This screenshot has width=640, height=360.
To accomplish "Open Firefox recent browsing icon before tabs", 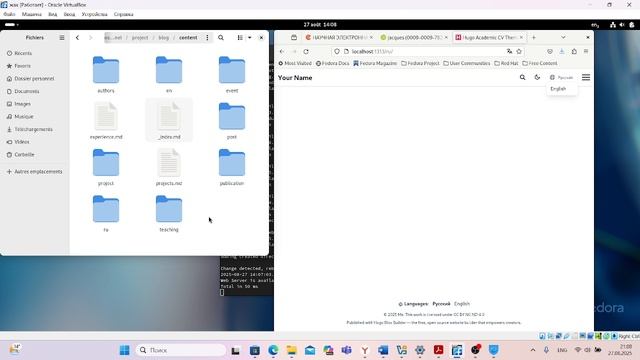I will pos(294,38).
